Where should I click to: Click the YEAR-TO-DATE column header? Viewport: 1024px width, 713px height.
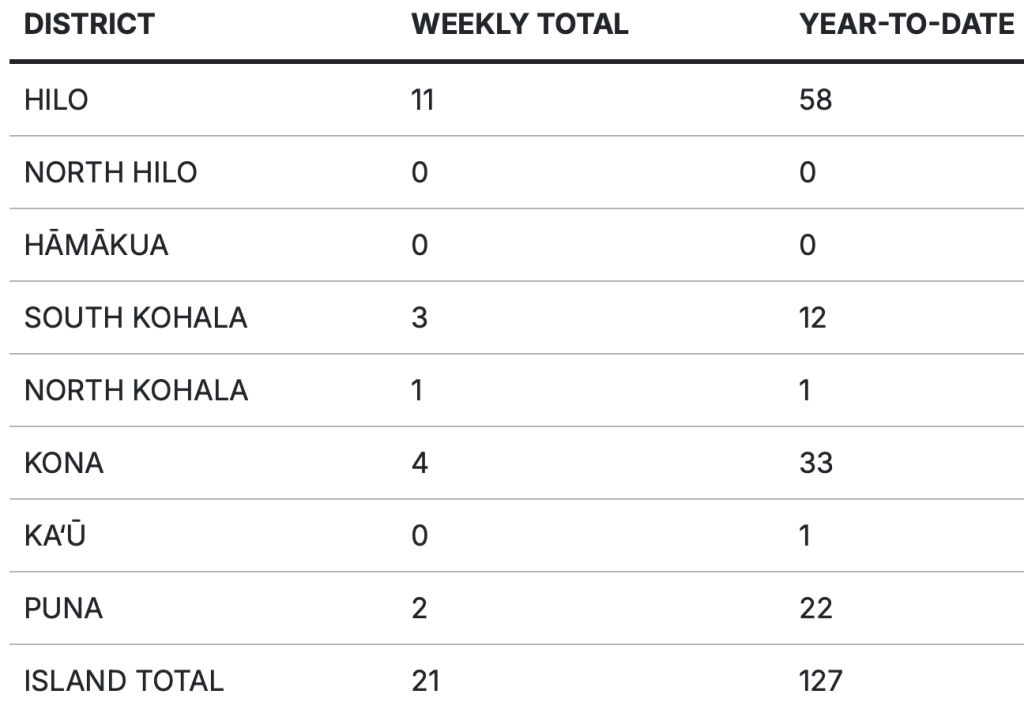[908, 26]
